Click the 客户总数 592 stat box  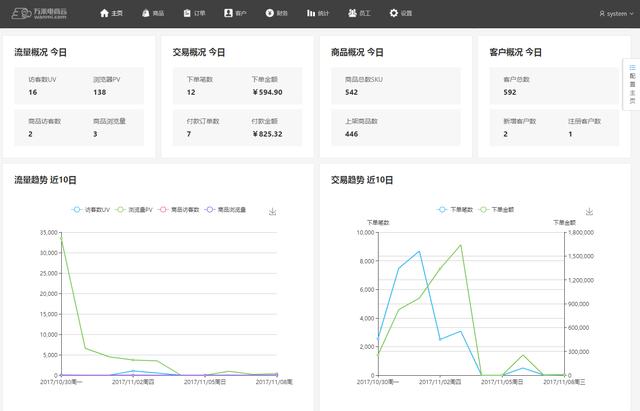[548, 86]
